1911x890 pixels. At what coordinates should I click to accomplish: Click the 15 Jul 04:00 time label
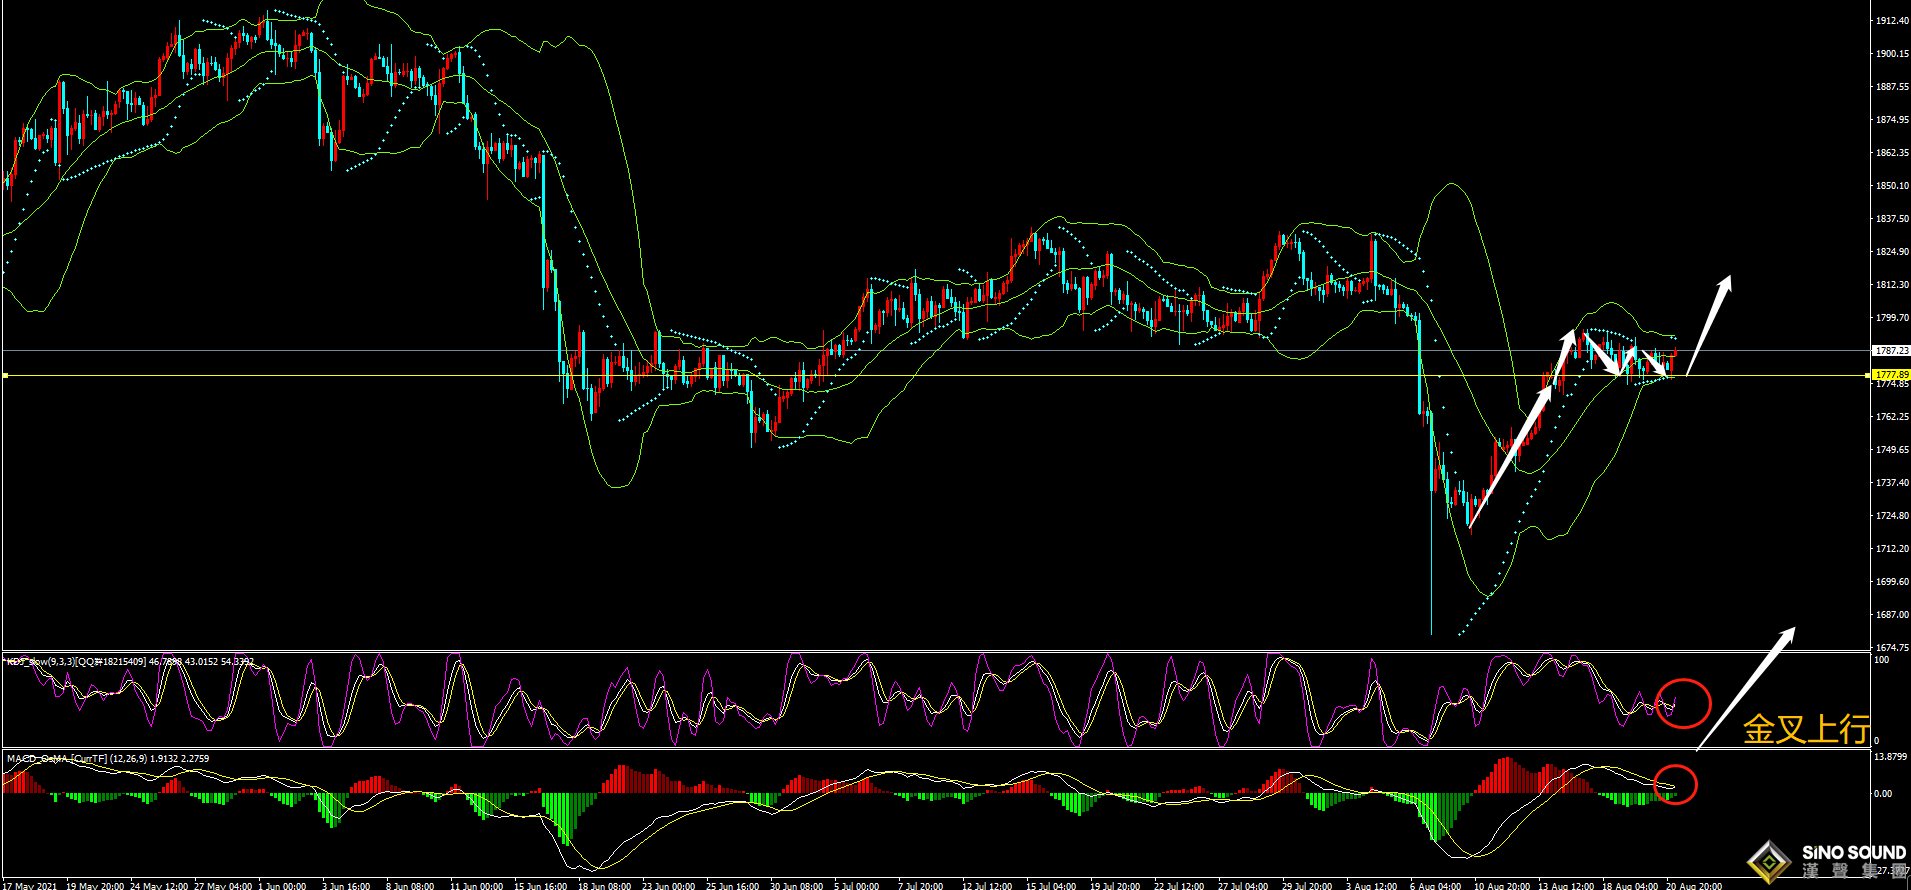(1051, 885)
